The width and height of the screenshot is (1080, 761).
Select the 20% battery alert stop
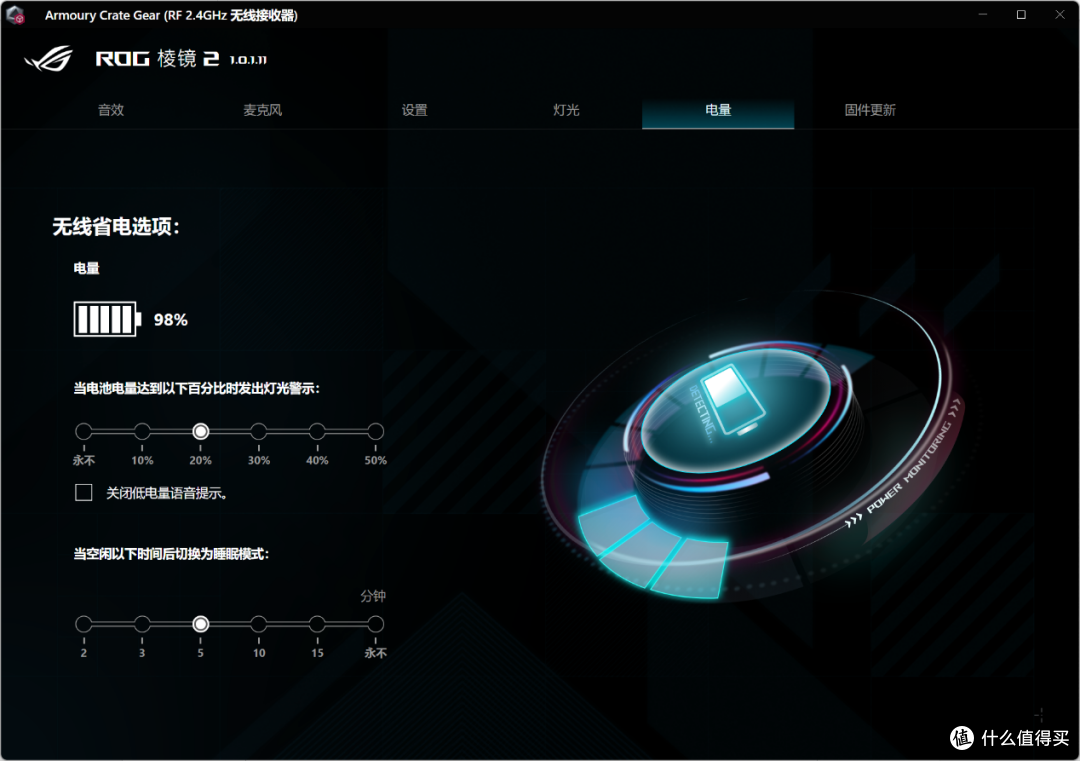pyautogui.click(x=200, y=431)
